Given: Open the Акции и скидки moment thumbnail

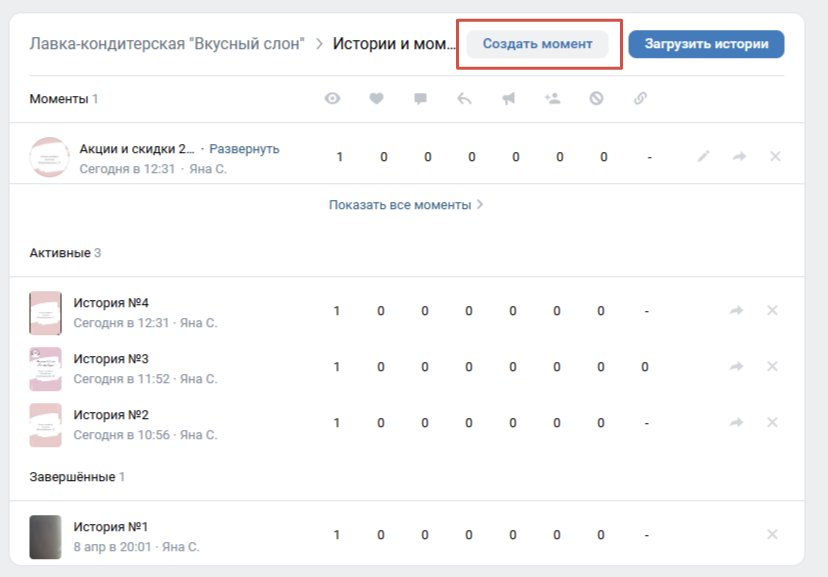Looking at the screenshot, I should 49,157.
